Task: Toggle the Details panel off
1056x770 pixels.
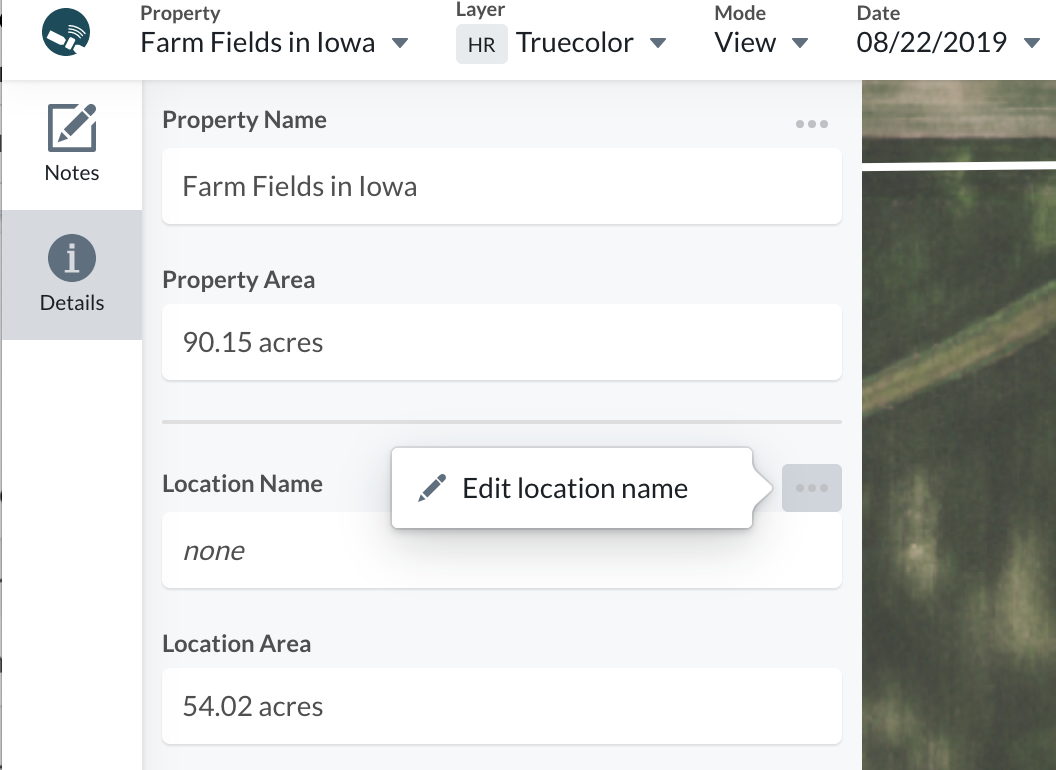Action: coord(71,275)
